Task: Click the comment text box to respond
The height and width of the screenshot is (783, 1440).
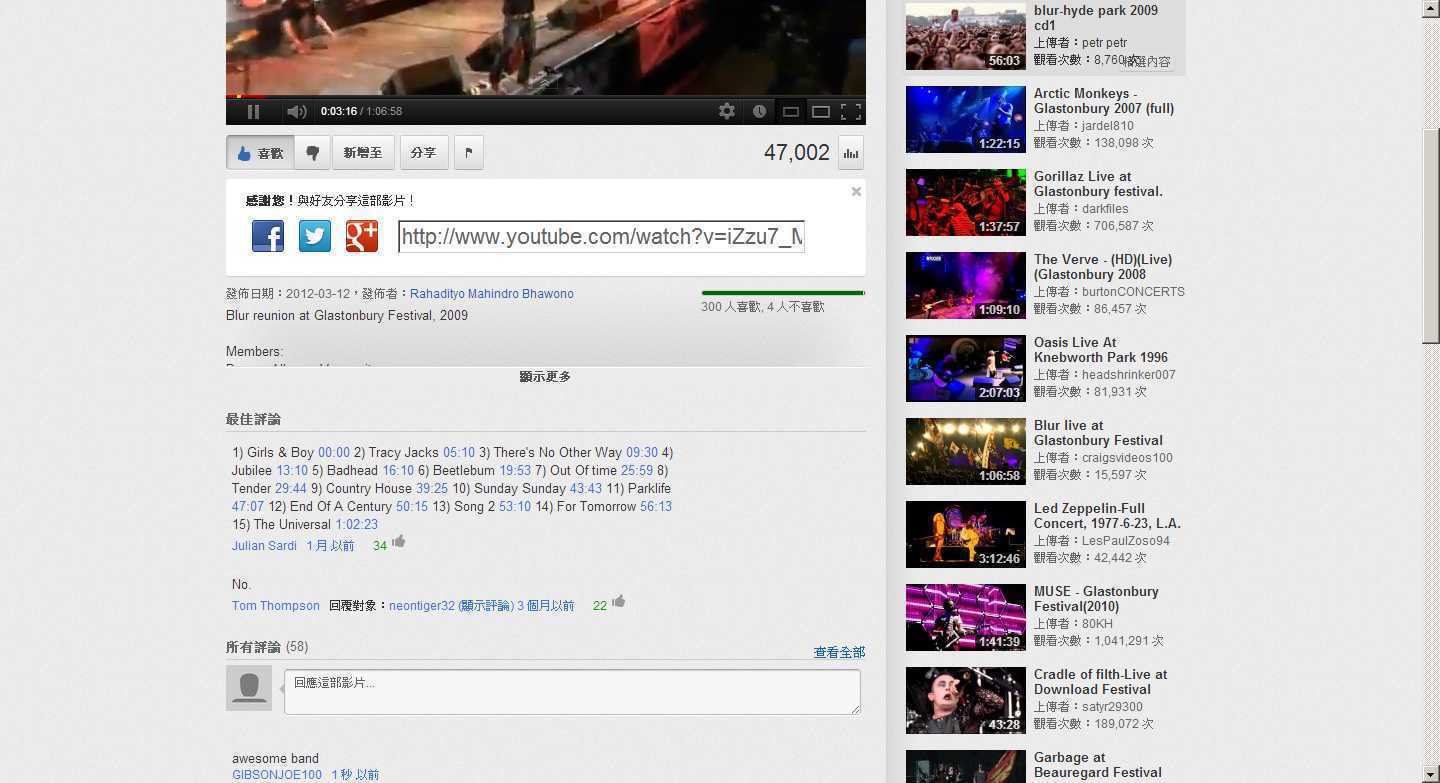Action: tap(572, 692)
